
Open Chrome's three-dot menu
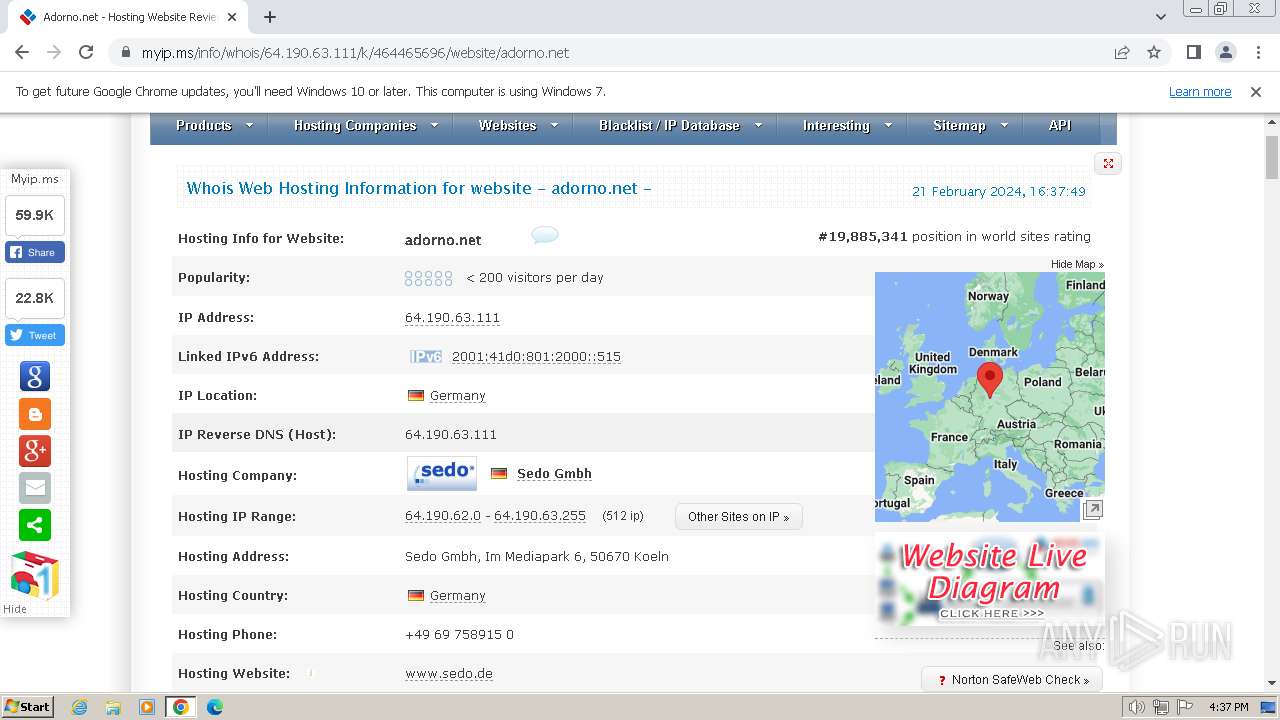point(1258,53)
